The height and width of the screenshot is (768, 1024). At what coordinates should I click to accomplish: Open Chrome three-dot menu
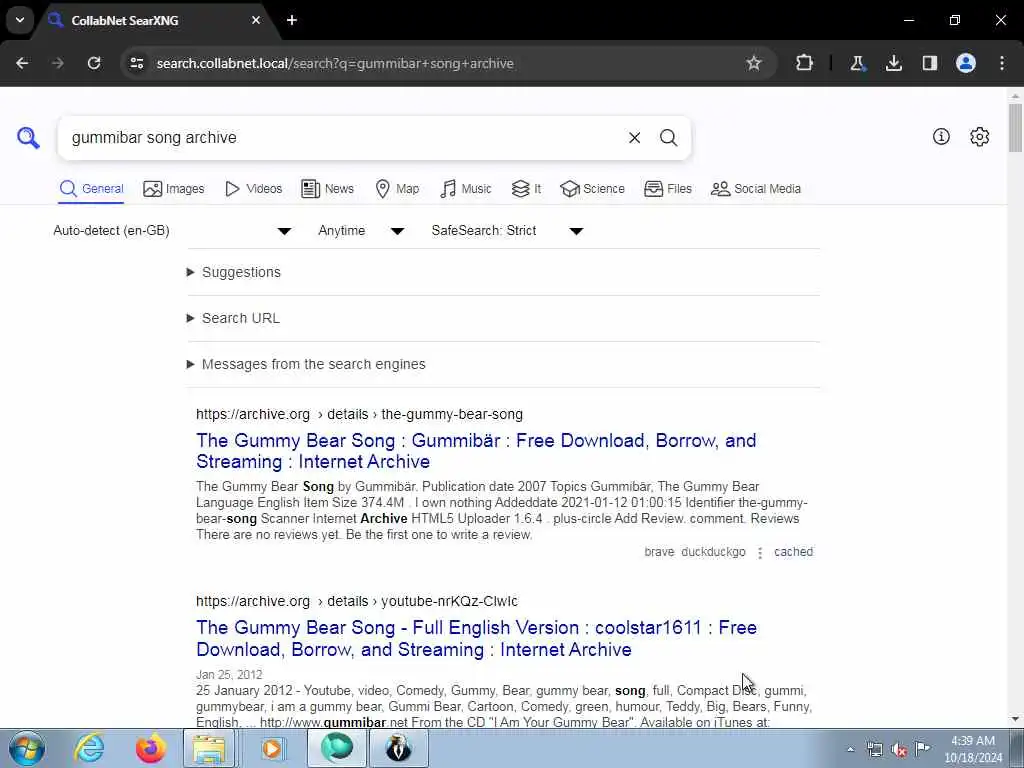point(1002,63)
